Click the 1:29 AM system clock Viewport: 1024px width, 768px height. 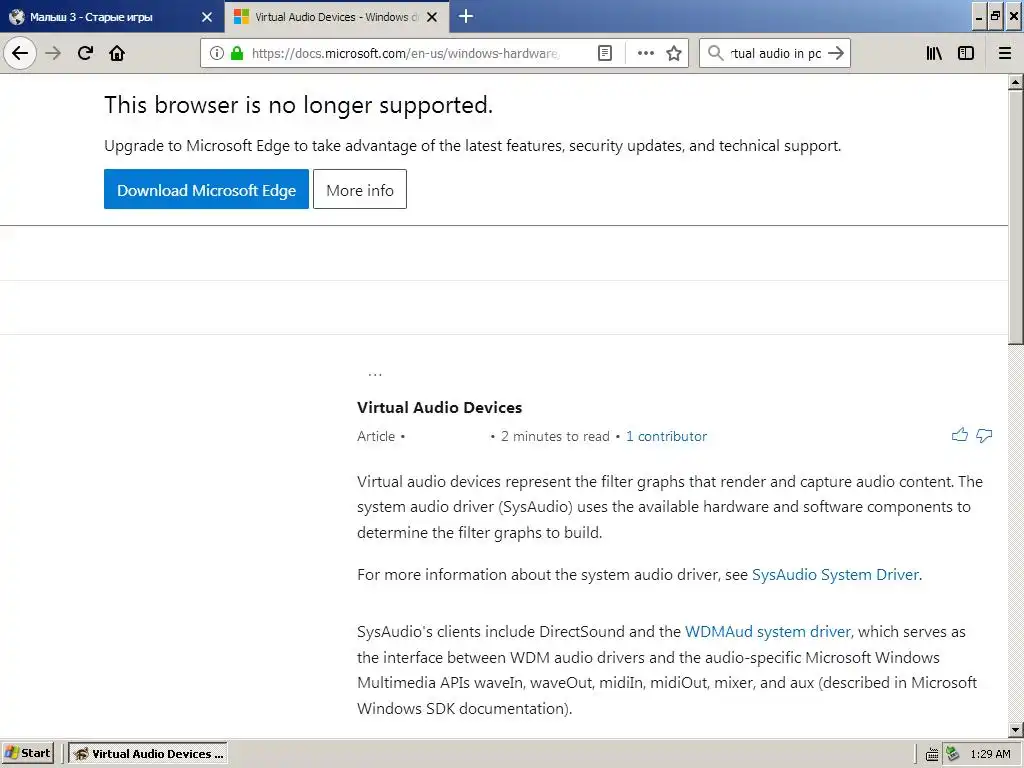pos(990,754)
